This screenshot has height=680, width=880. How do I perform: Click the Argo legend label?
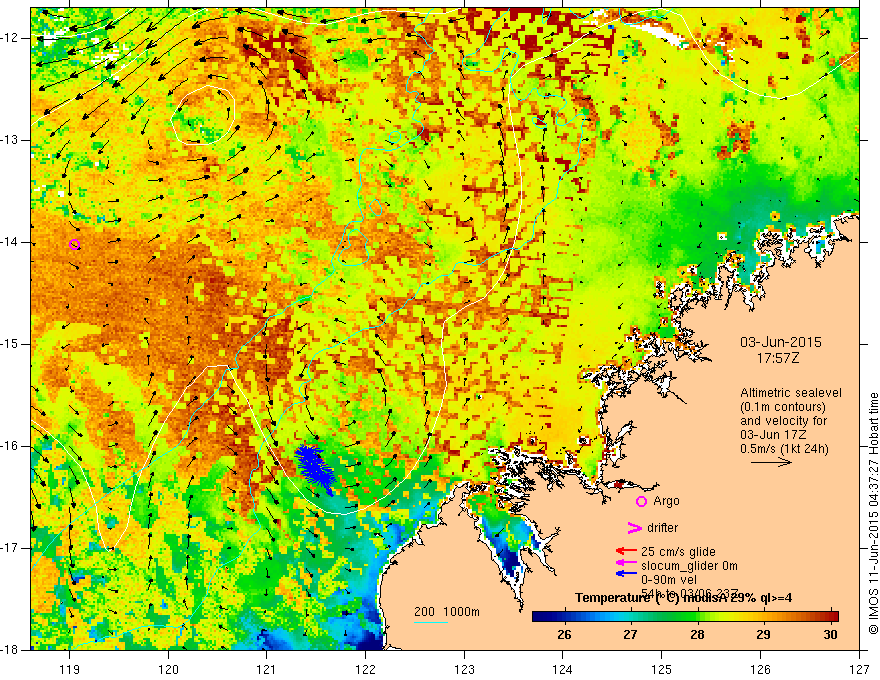[x=666, y=501]
